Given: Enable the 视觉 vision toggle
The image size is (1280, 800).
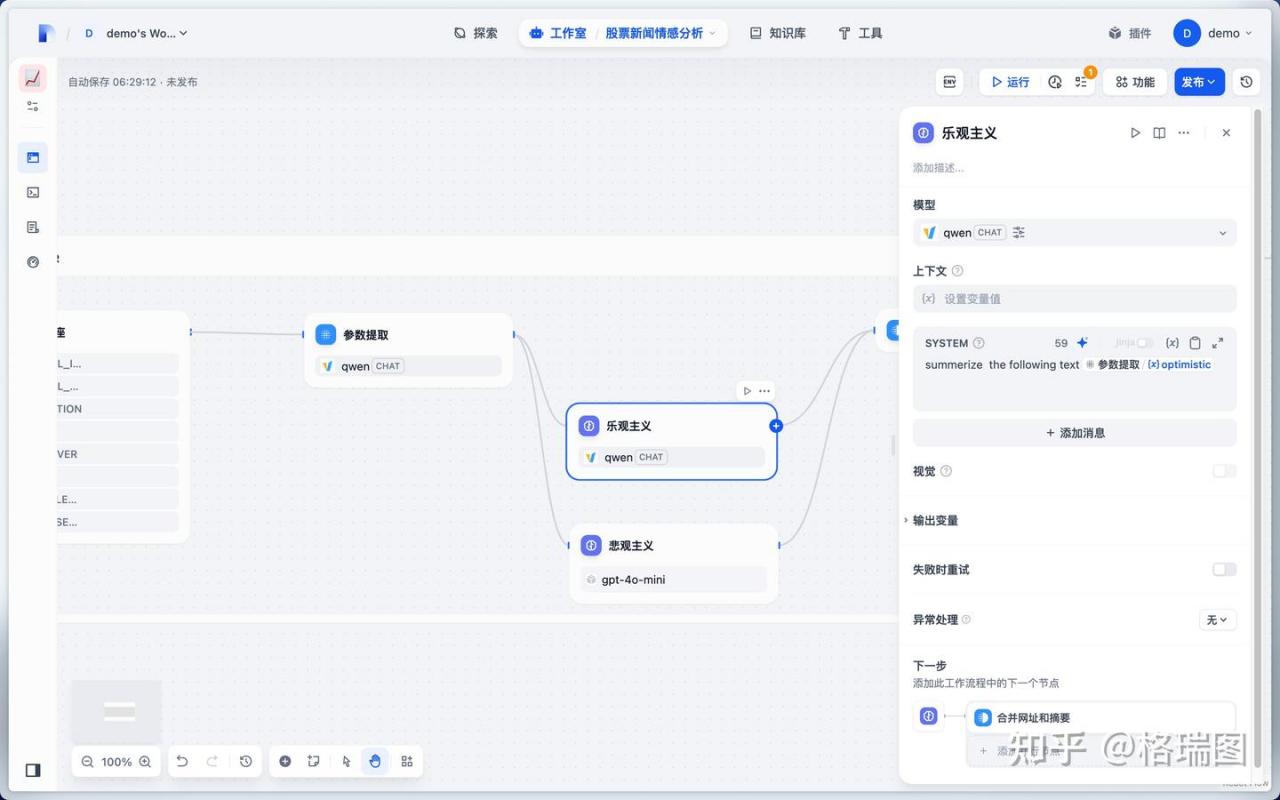Looking at the screenshot, I should 1224,471.
